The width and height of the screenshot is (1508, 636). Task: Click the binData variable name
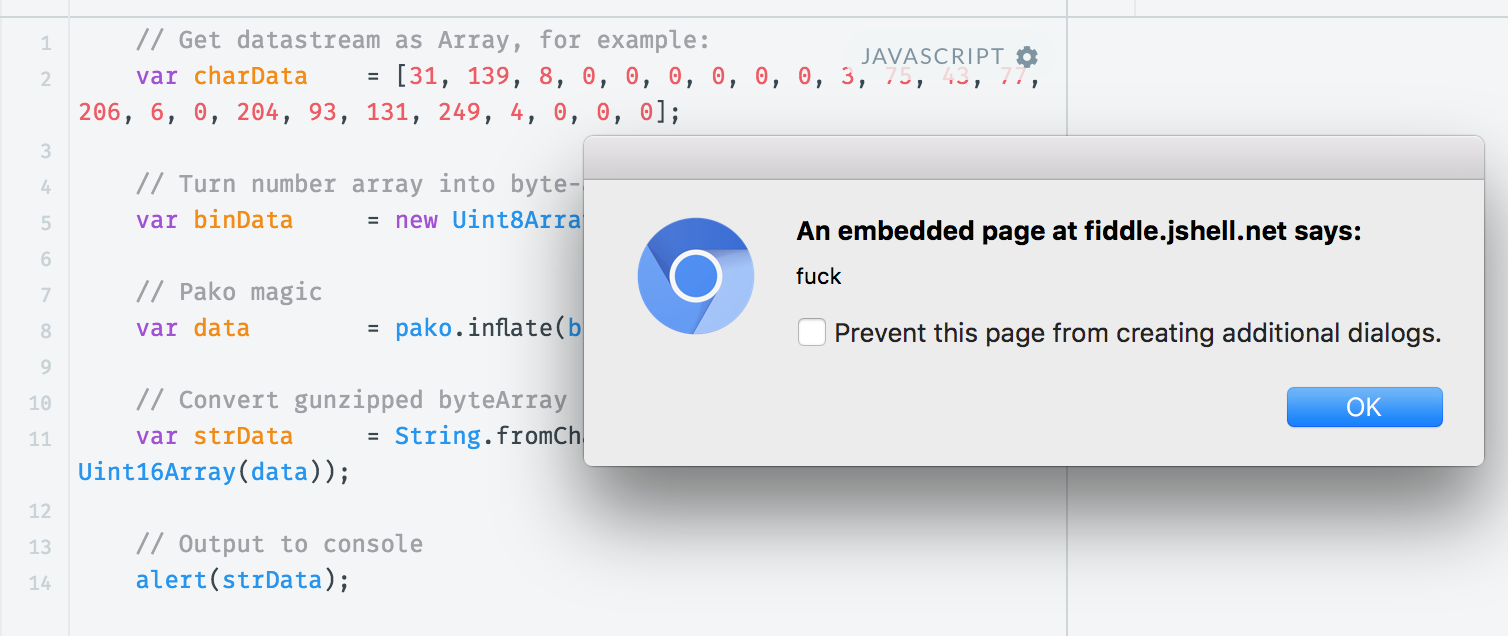[x=243, y=220]
